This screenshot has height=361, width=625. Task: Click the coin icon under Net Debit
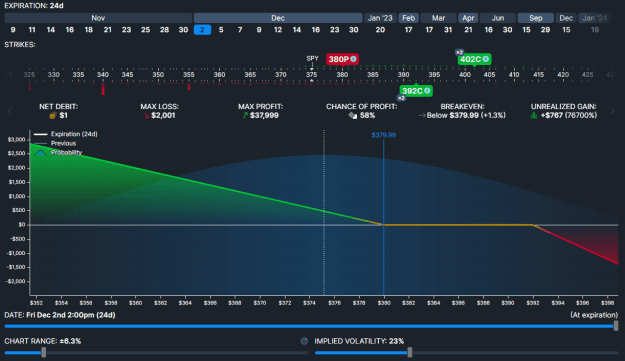(x=53, y=116)
